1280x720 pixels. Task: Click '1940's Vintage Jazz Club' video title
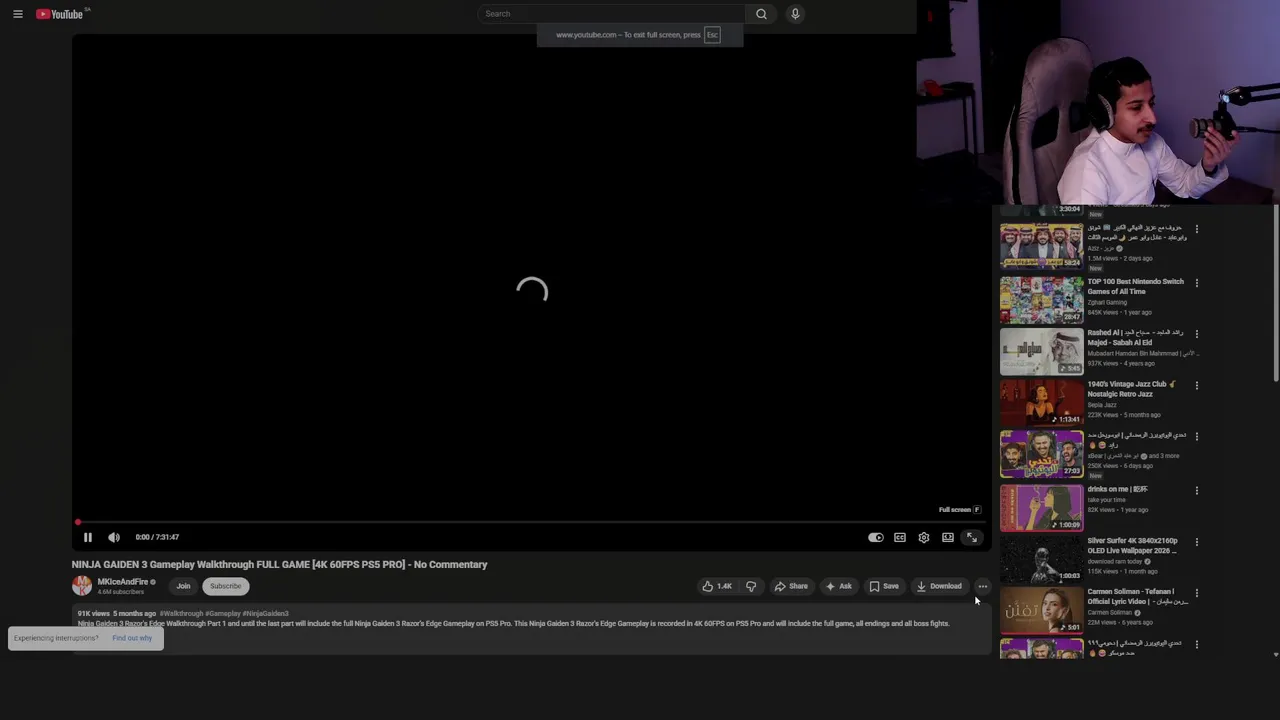[x=1131, y=389]
